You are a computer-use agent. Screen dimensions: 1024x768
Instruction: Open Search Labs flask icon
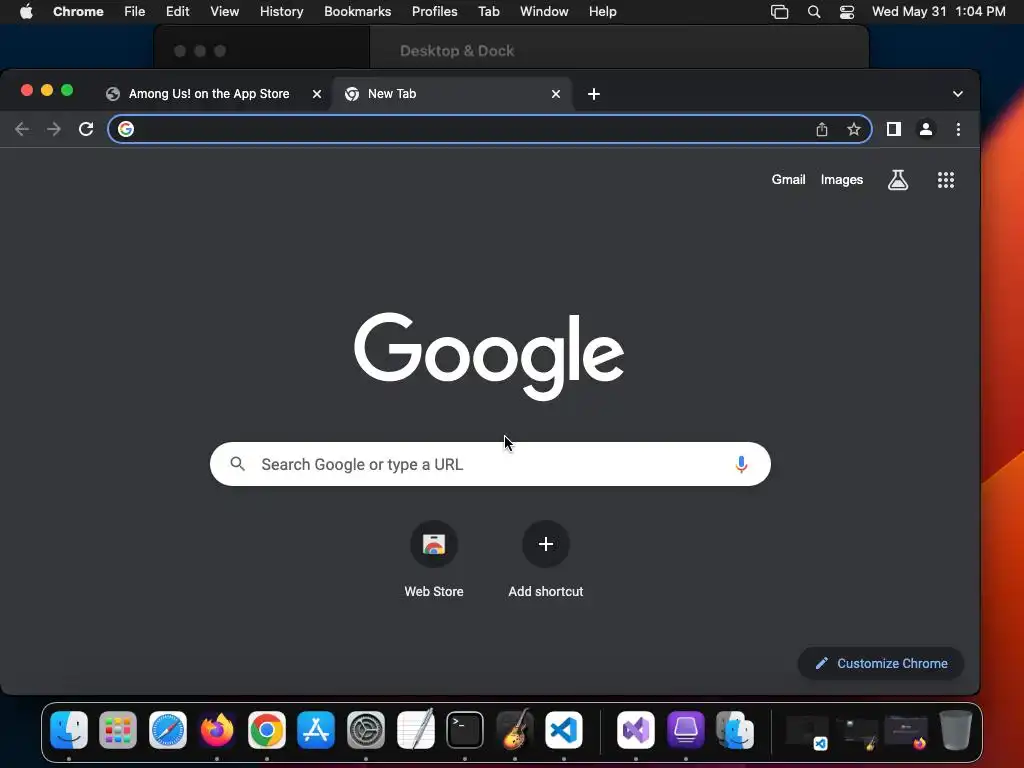point(898,180)
